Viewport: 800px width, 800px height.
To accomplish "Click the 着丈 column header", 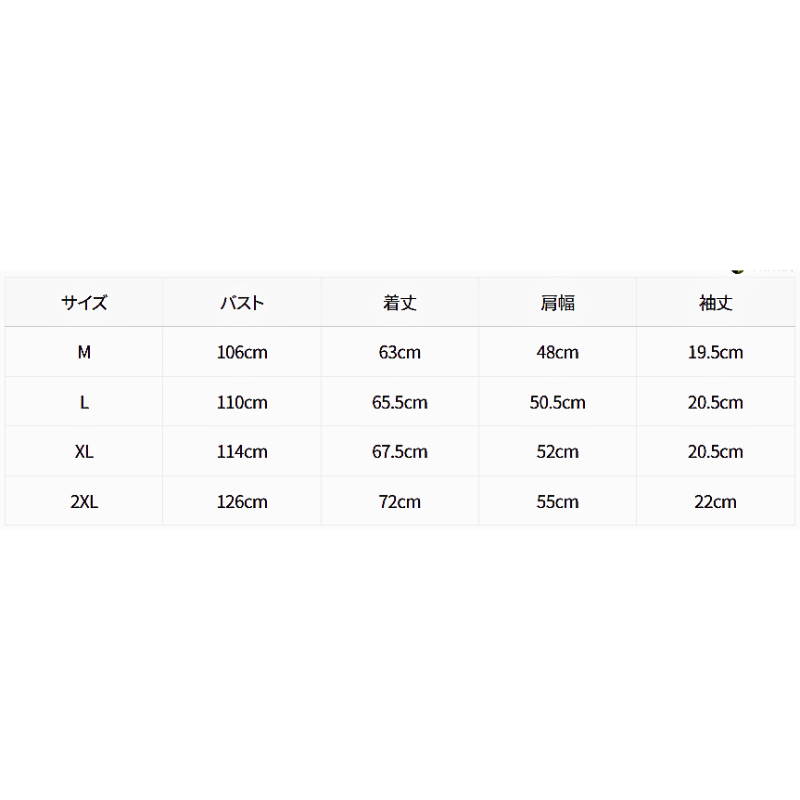I will tap(399, 303).
